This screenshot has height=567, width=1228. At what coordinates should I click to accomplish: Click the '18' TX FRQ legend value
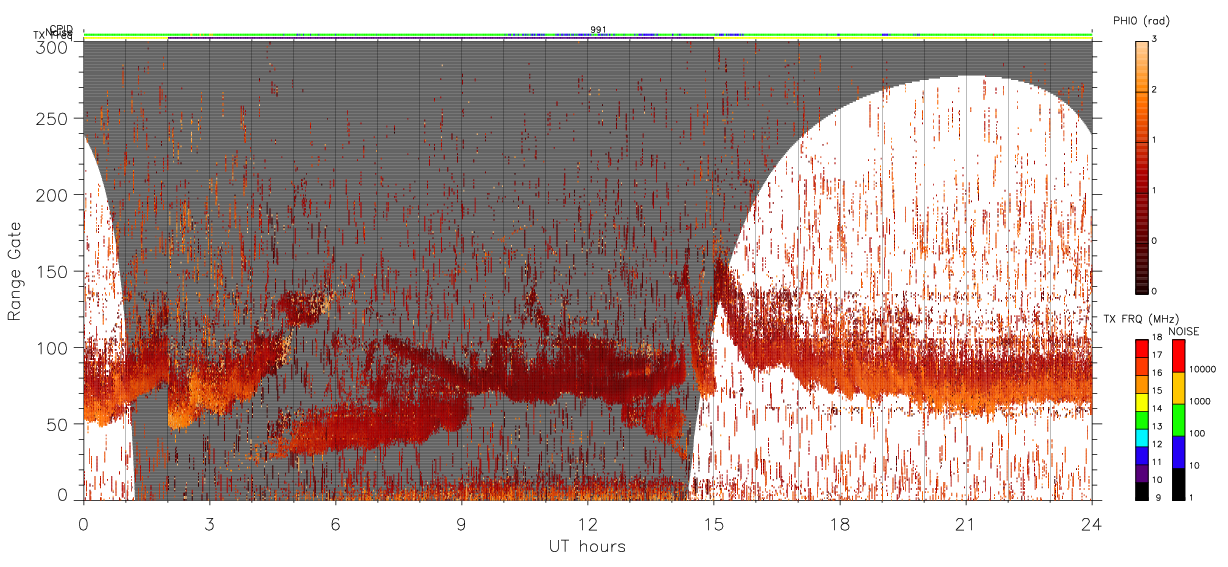[x=1157, y=337]
